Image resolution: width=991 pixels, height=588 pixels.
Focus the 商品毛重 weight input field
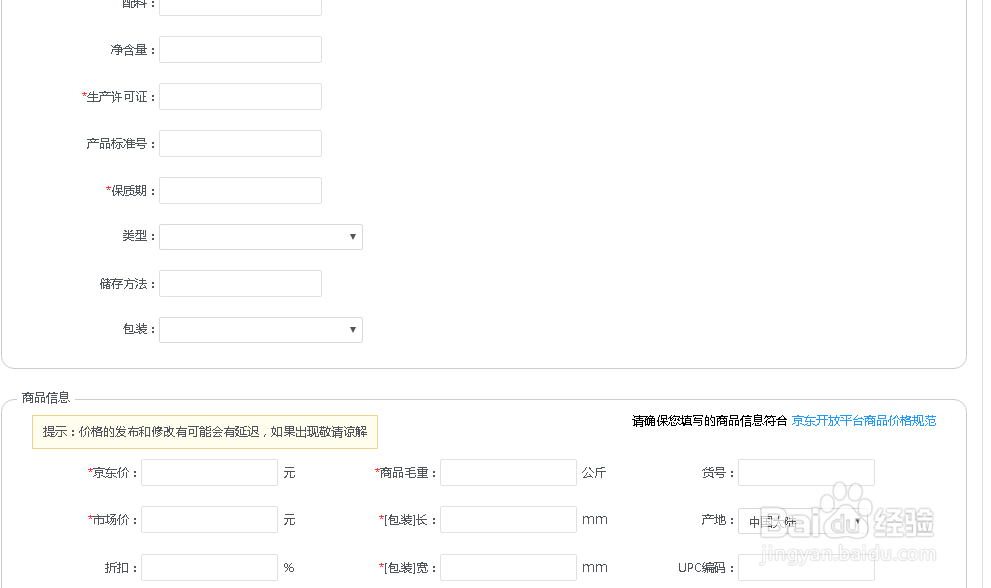tap(508, 472)
